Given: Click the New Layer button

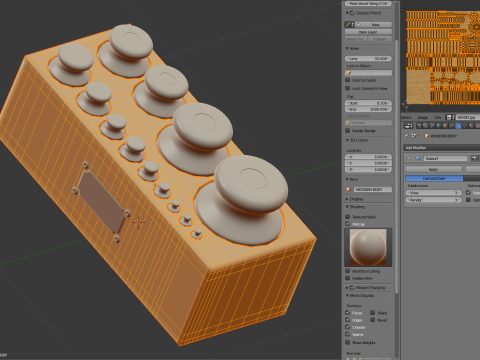Looking at the screenshot, I should click(368, 32).
